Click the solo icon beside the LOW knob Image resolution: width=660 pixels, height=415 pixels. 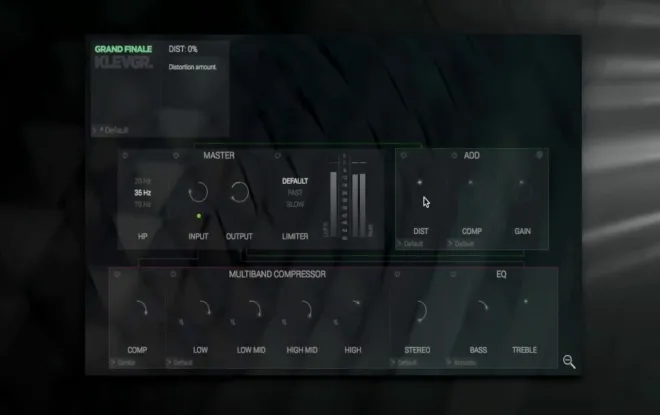tap(181, 322)
